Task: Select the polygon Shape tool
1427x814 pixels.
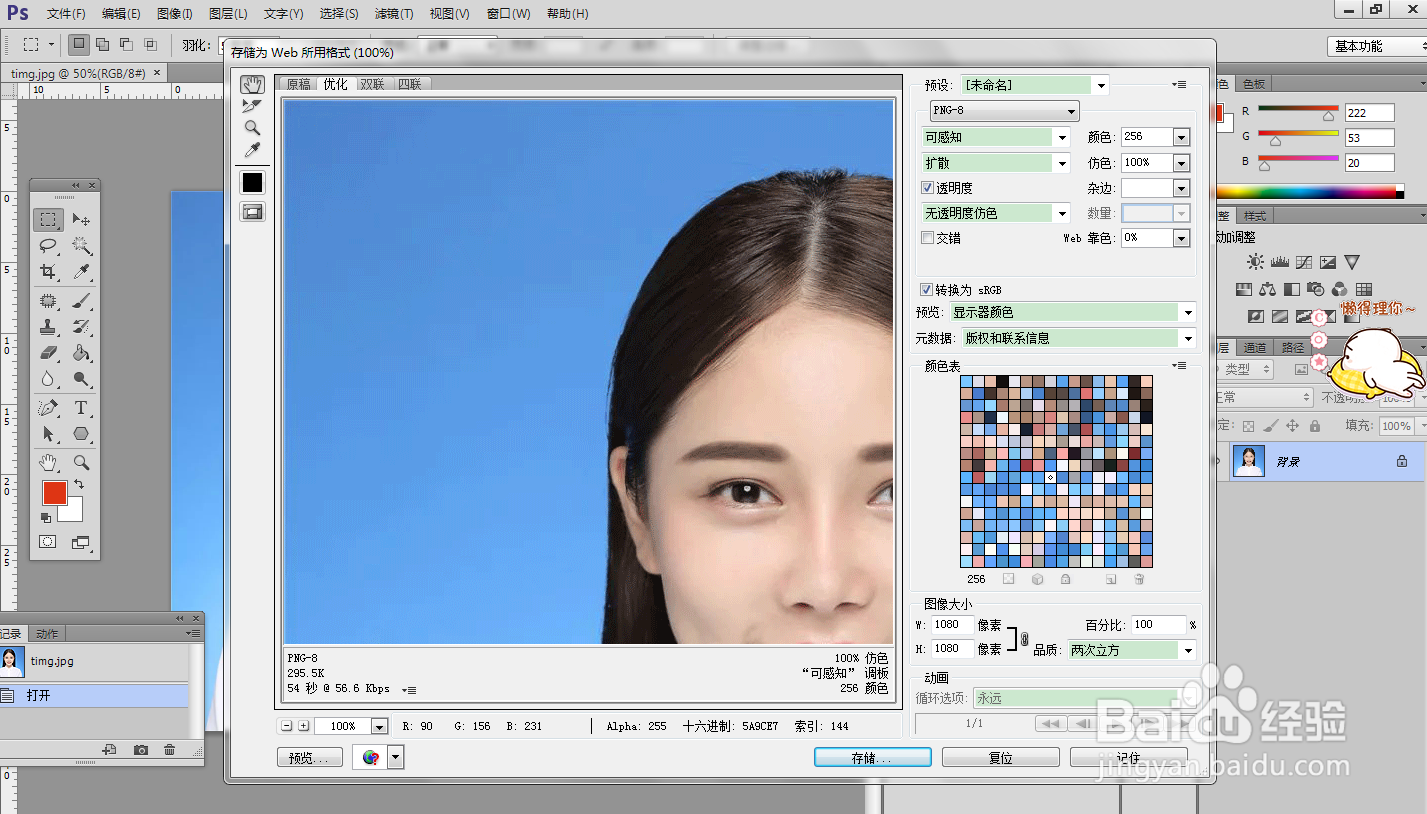Action: 81,434
